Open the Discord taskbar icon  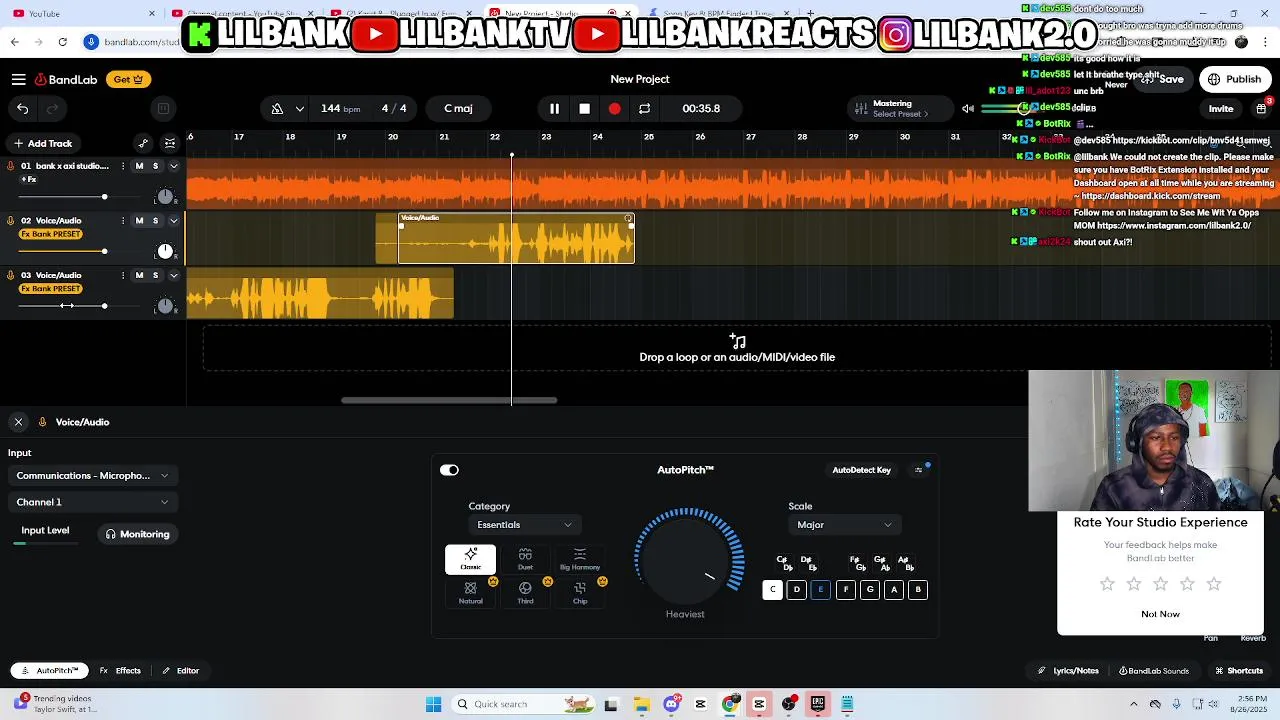[671, 704]
